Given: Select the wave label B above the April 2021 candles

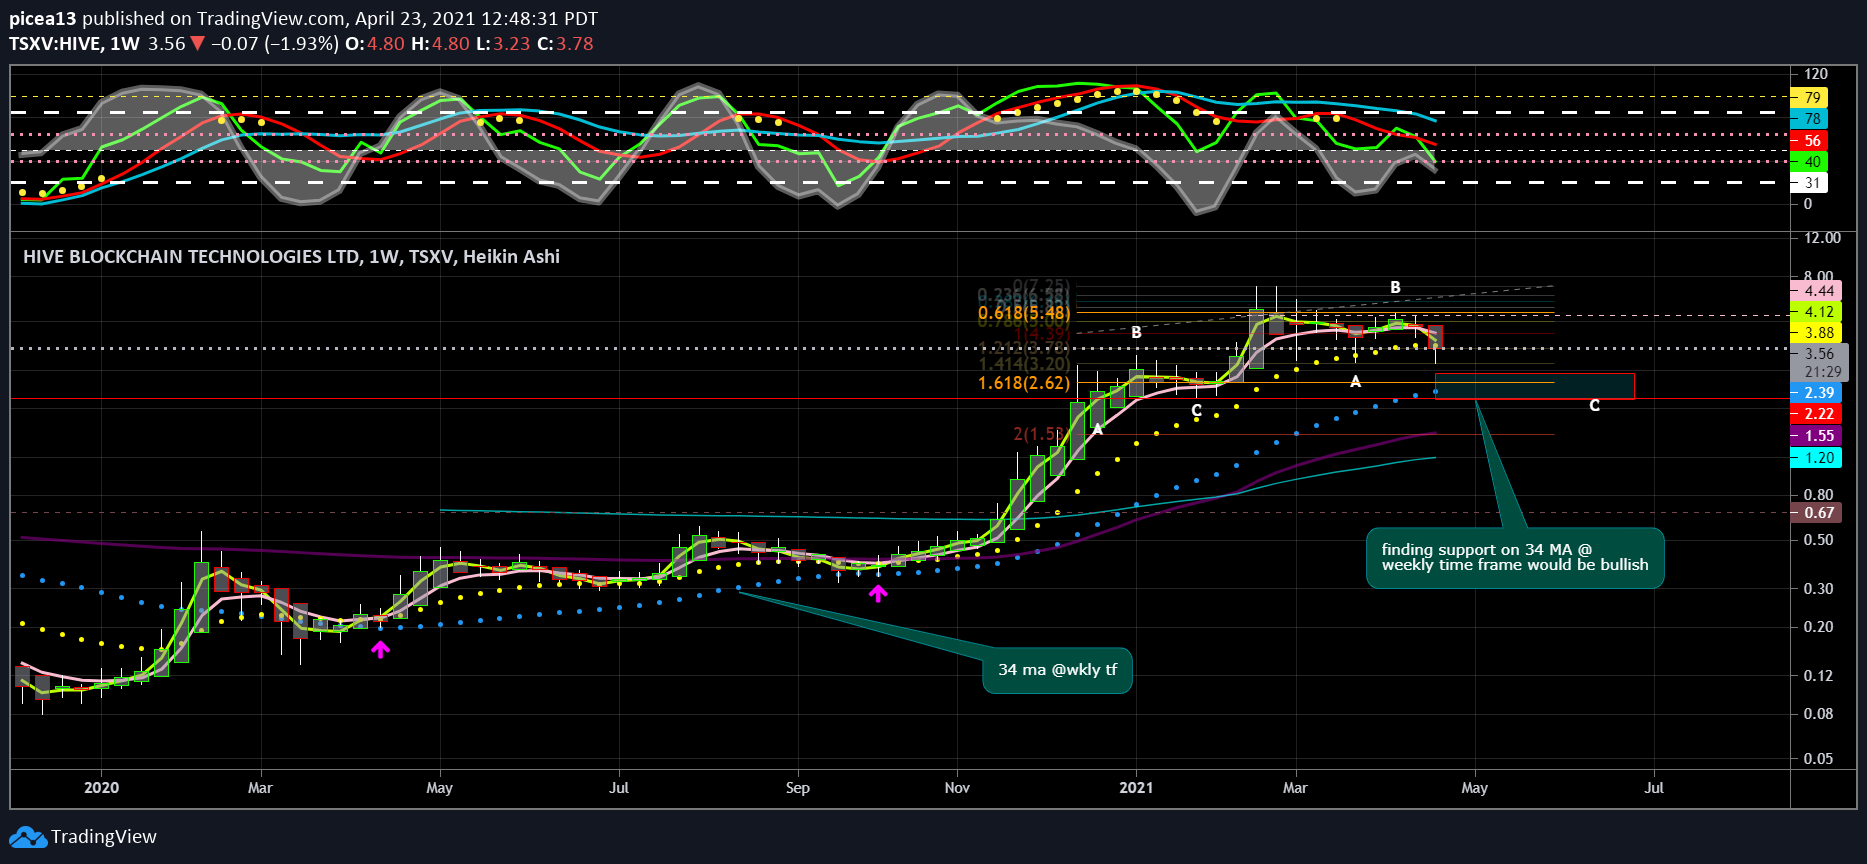Looking at the screenshot, I should [1395, 288].
